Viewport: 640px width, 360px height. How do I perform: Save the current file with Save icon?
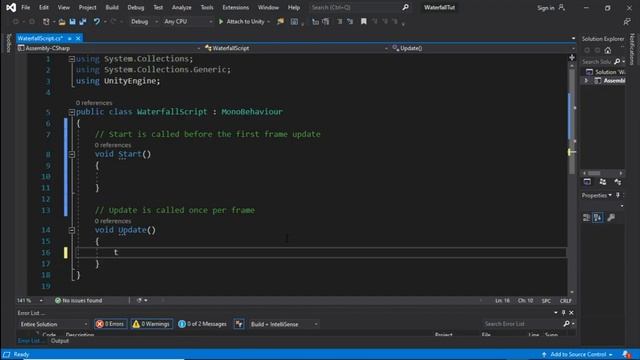72,22
